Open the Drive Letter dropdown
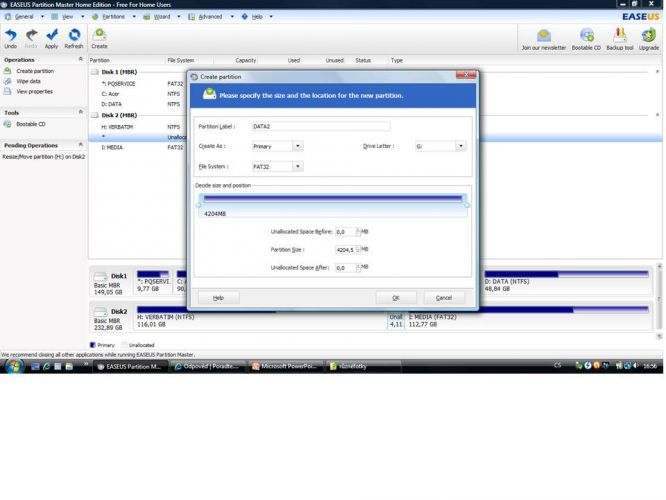The image size is (666, 500). click(x=461, y=146)
